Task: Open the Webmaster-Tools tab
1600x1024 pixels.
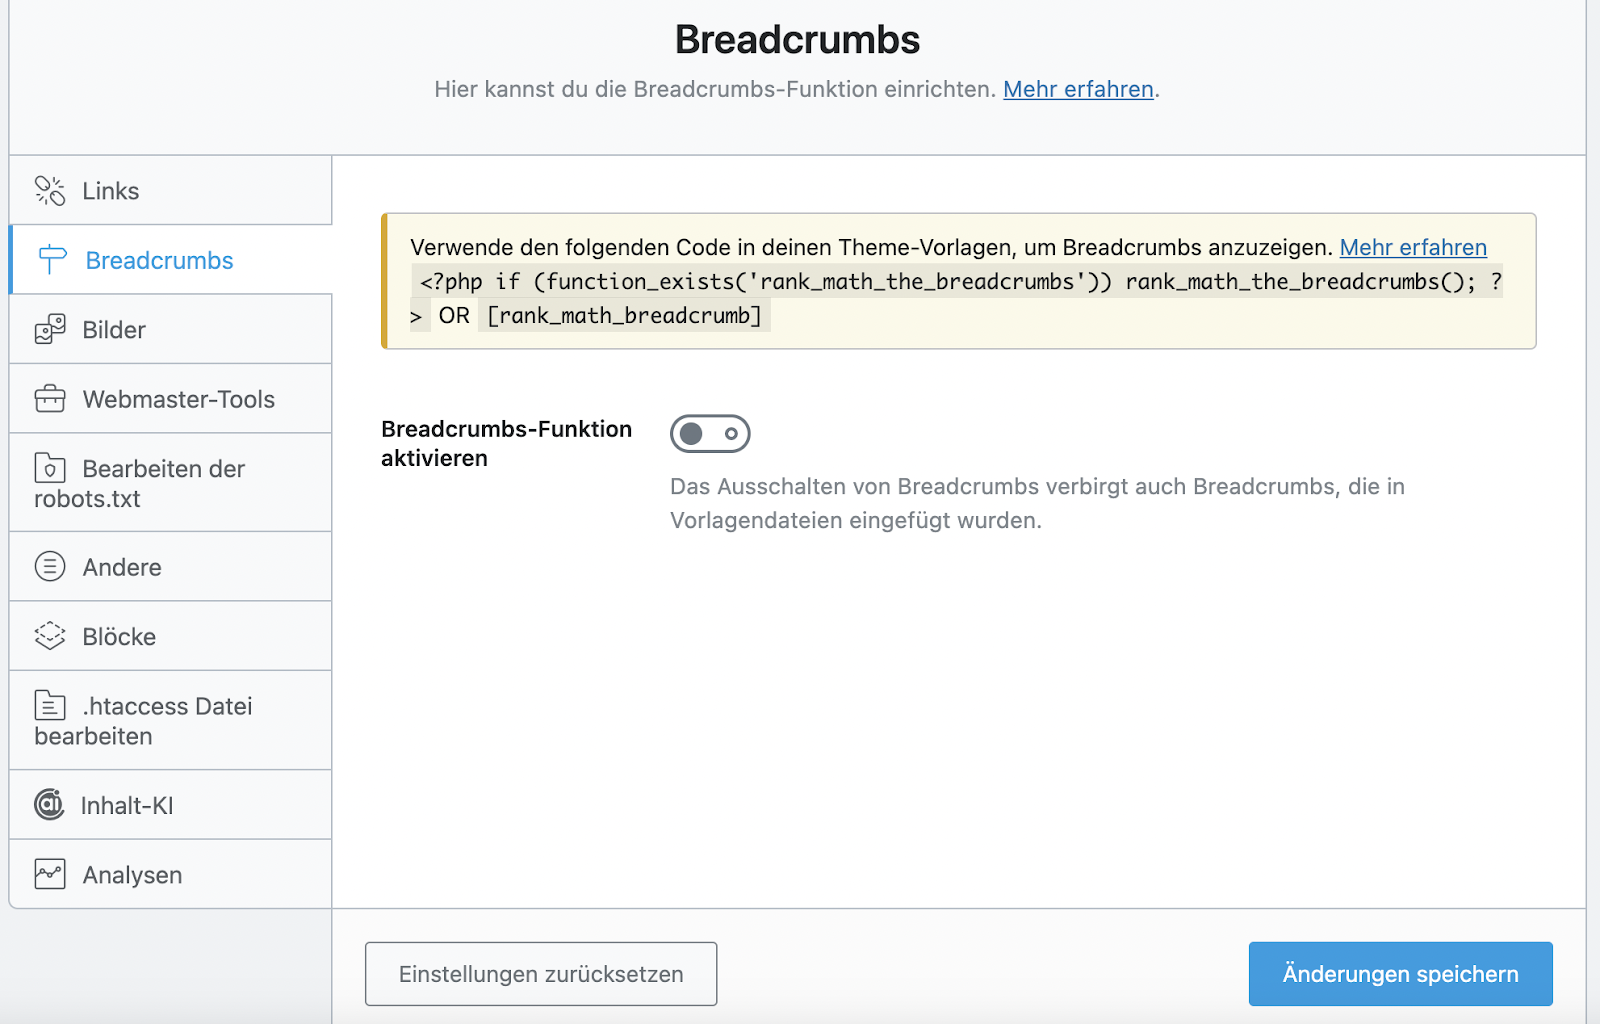Action: pyautogui.click(x=170, y=399)
